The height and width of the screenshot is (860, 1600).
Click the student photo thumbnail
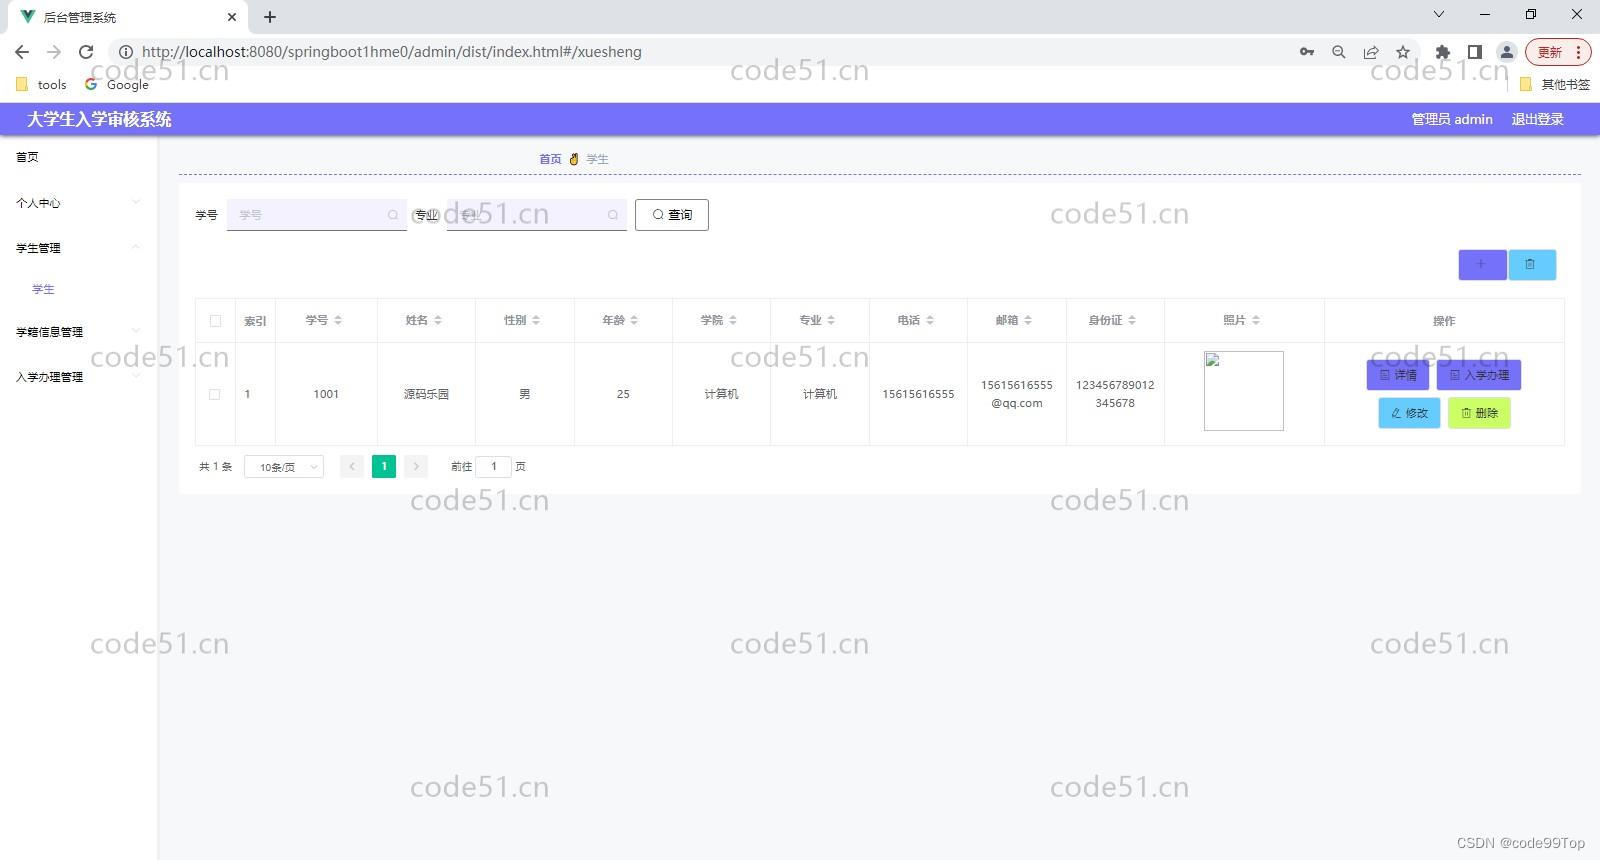(x=1244, y=391)
